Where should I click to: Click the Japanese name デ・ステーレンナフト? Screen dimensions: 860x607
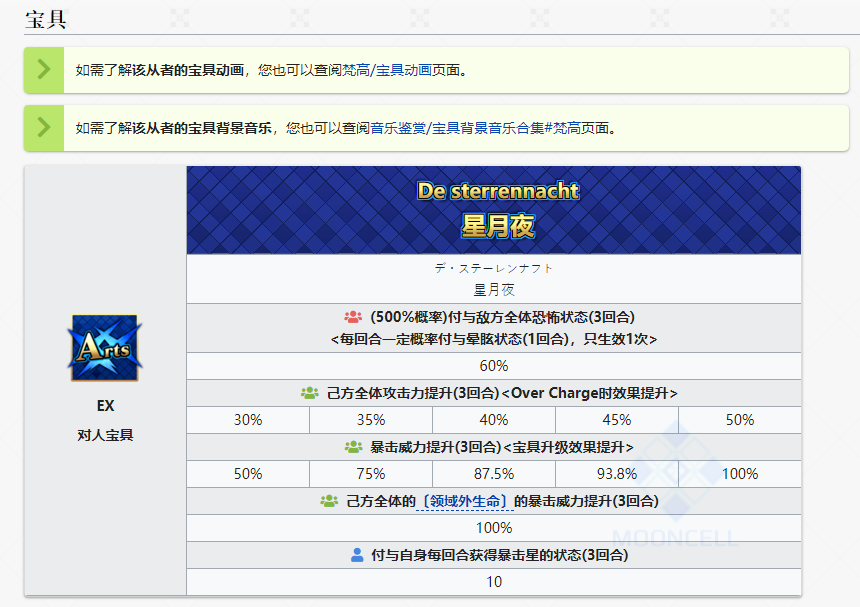coord(494,268)
